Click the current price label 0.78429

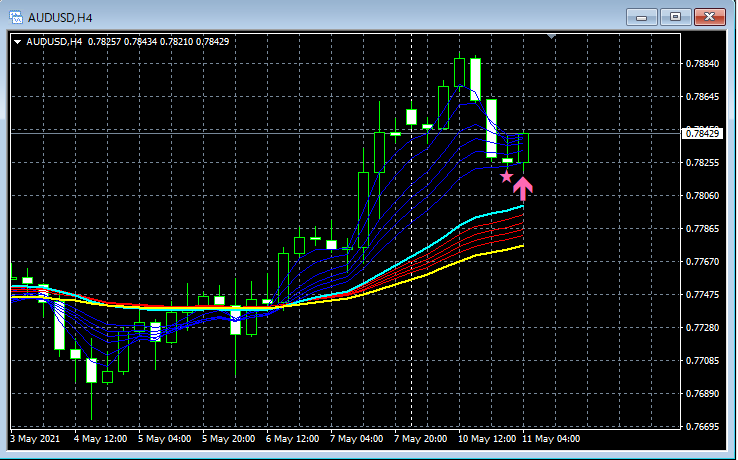pos(702,134)
